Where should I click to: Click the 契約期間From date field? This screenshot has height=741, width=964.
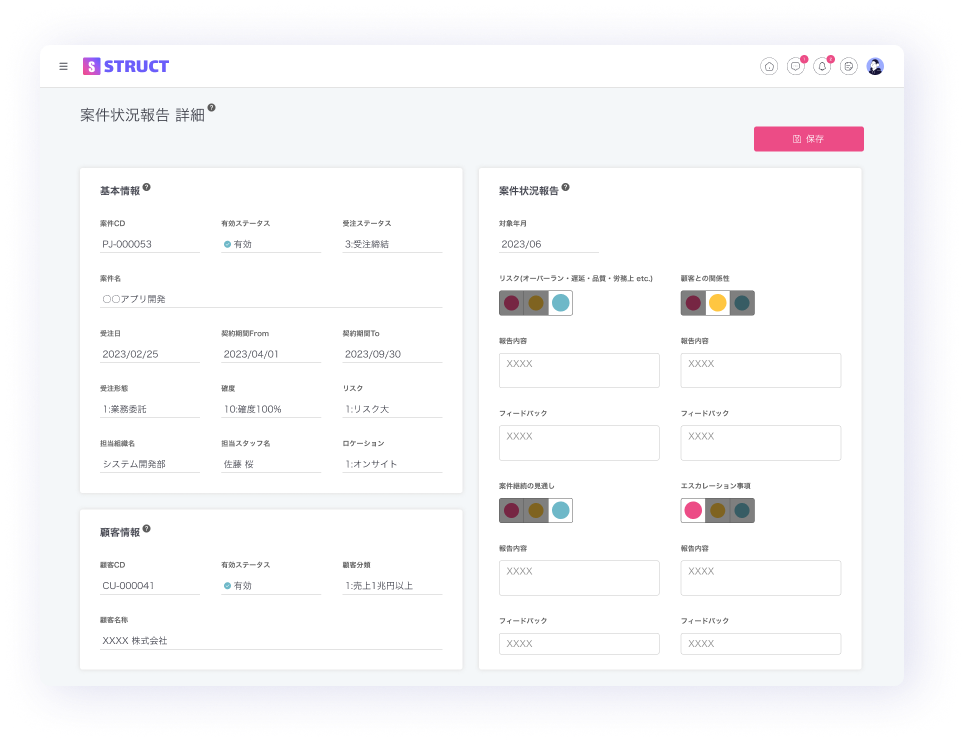click(270, 354)
